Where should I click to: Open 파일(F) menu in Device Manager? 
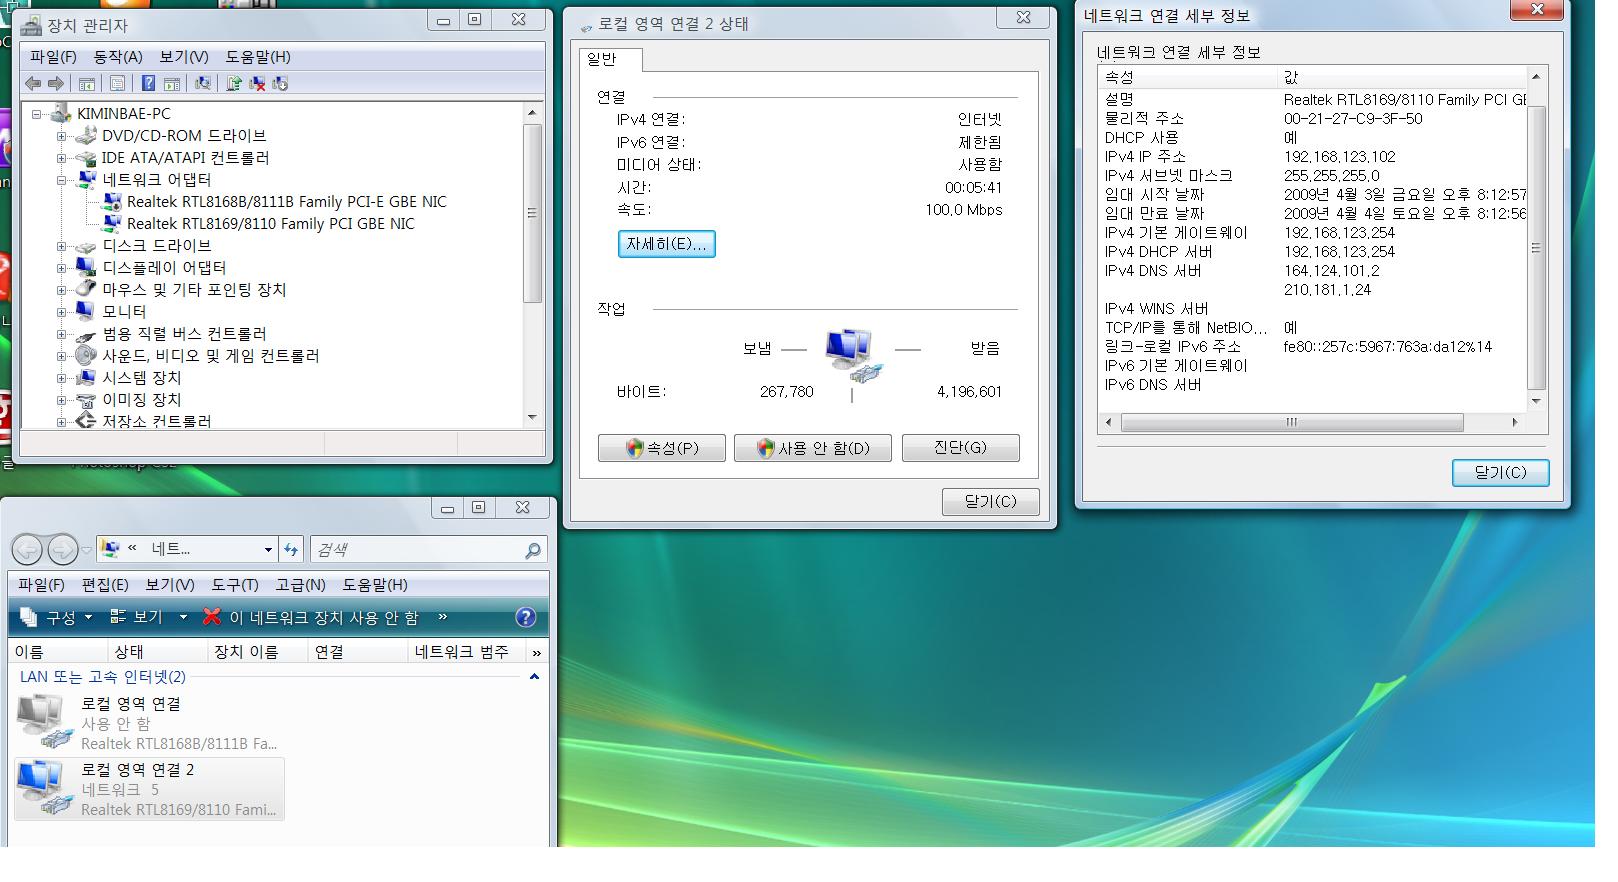point(53,57)
